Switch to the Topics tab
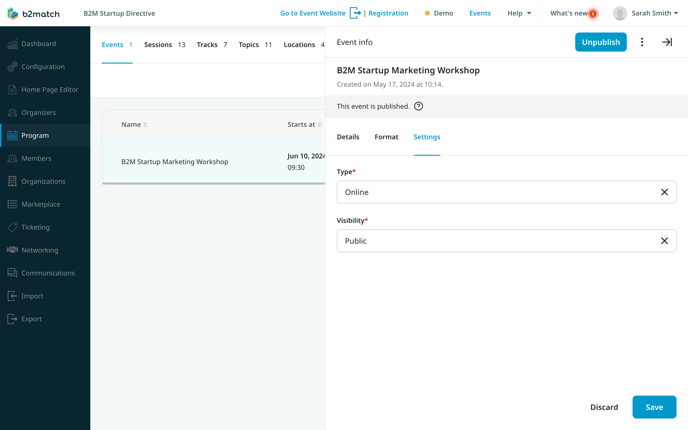 click(x=255, y=45)
